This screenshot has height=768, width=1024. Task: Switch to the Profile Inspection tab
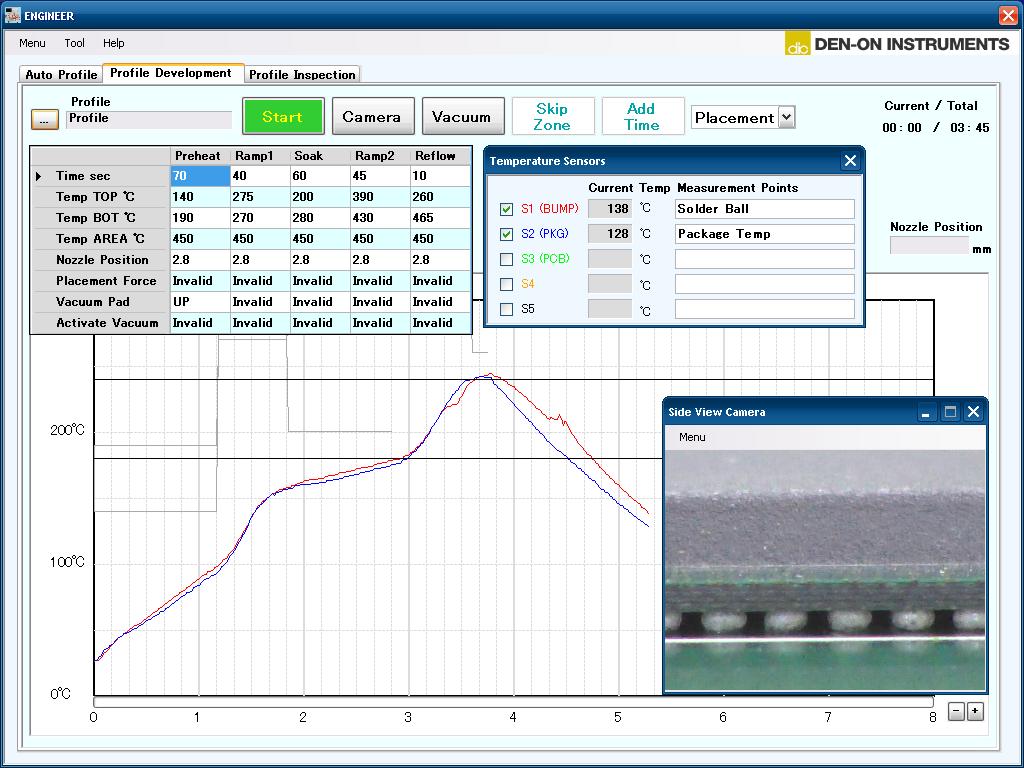click(302, 74)
